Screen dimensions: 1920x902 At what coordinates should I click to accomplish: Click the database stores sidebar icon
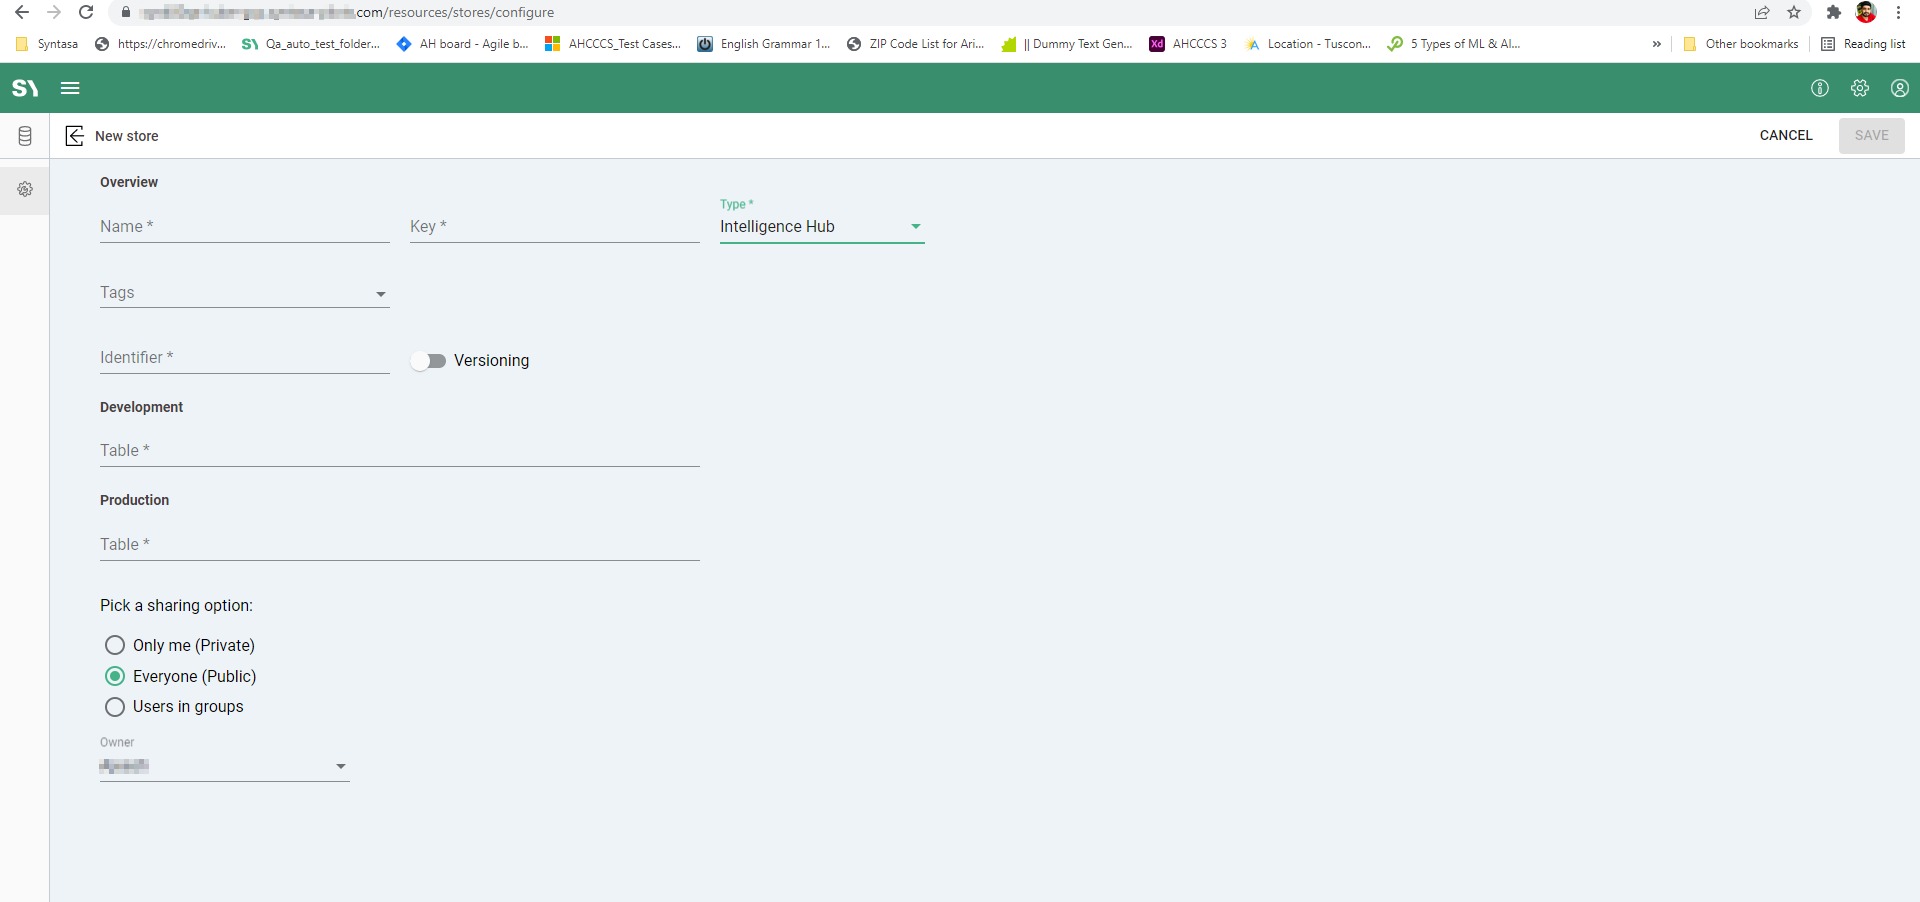point(25,136)
